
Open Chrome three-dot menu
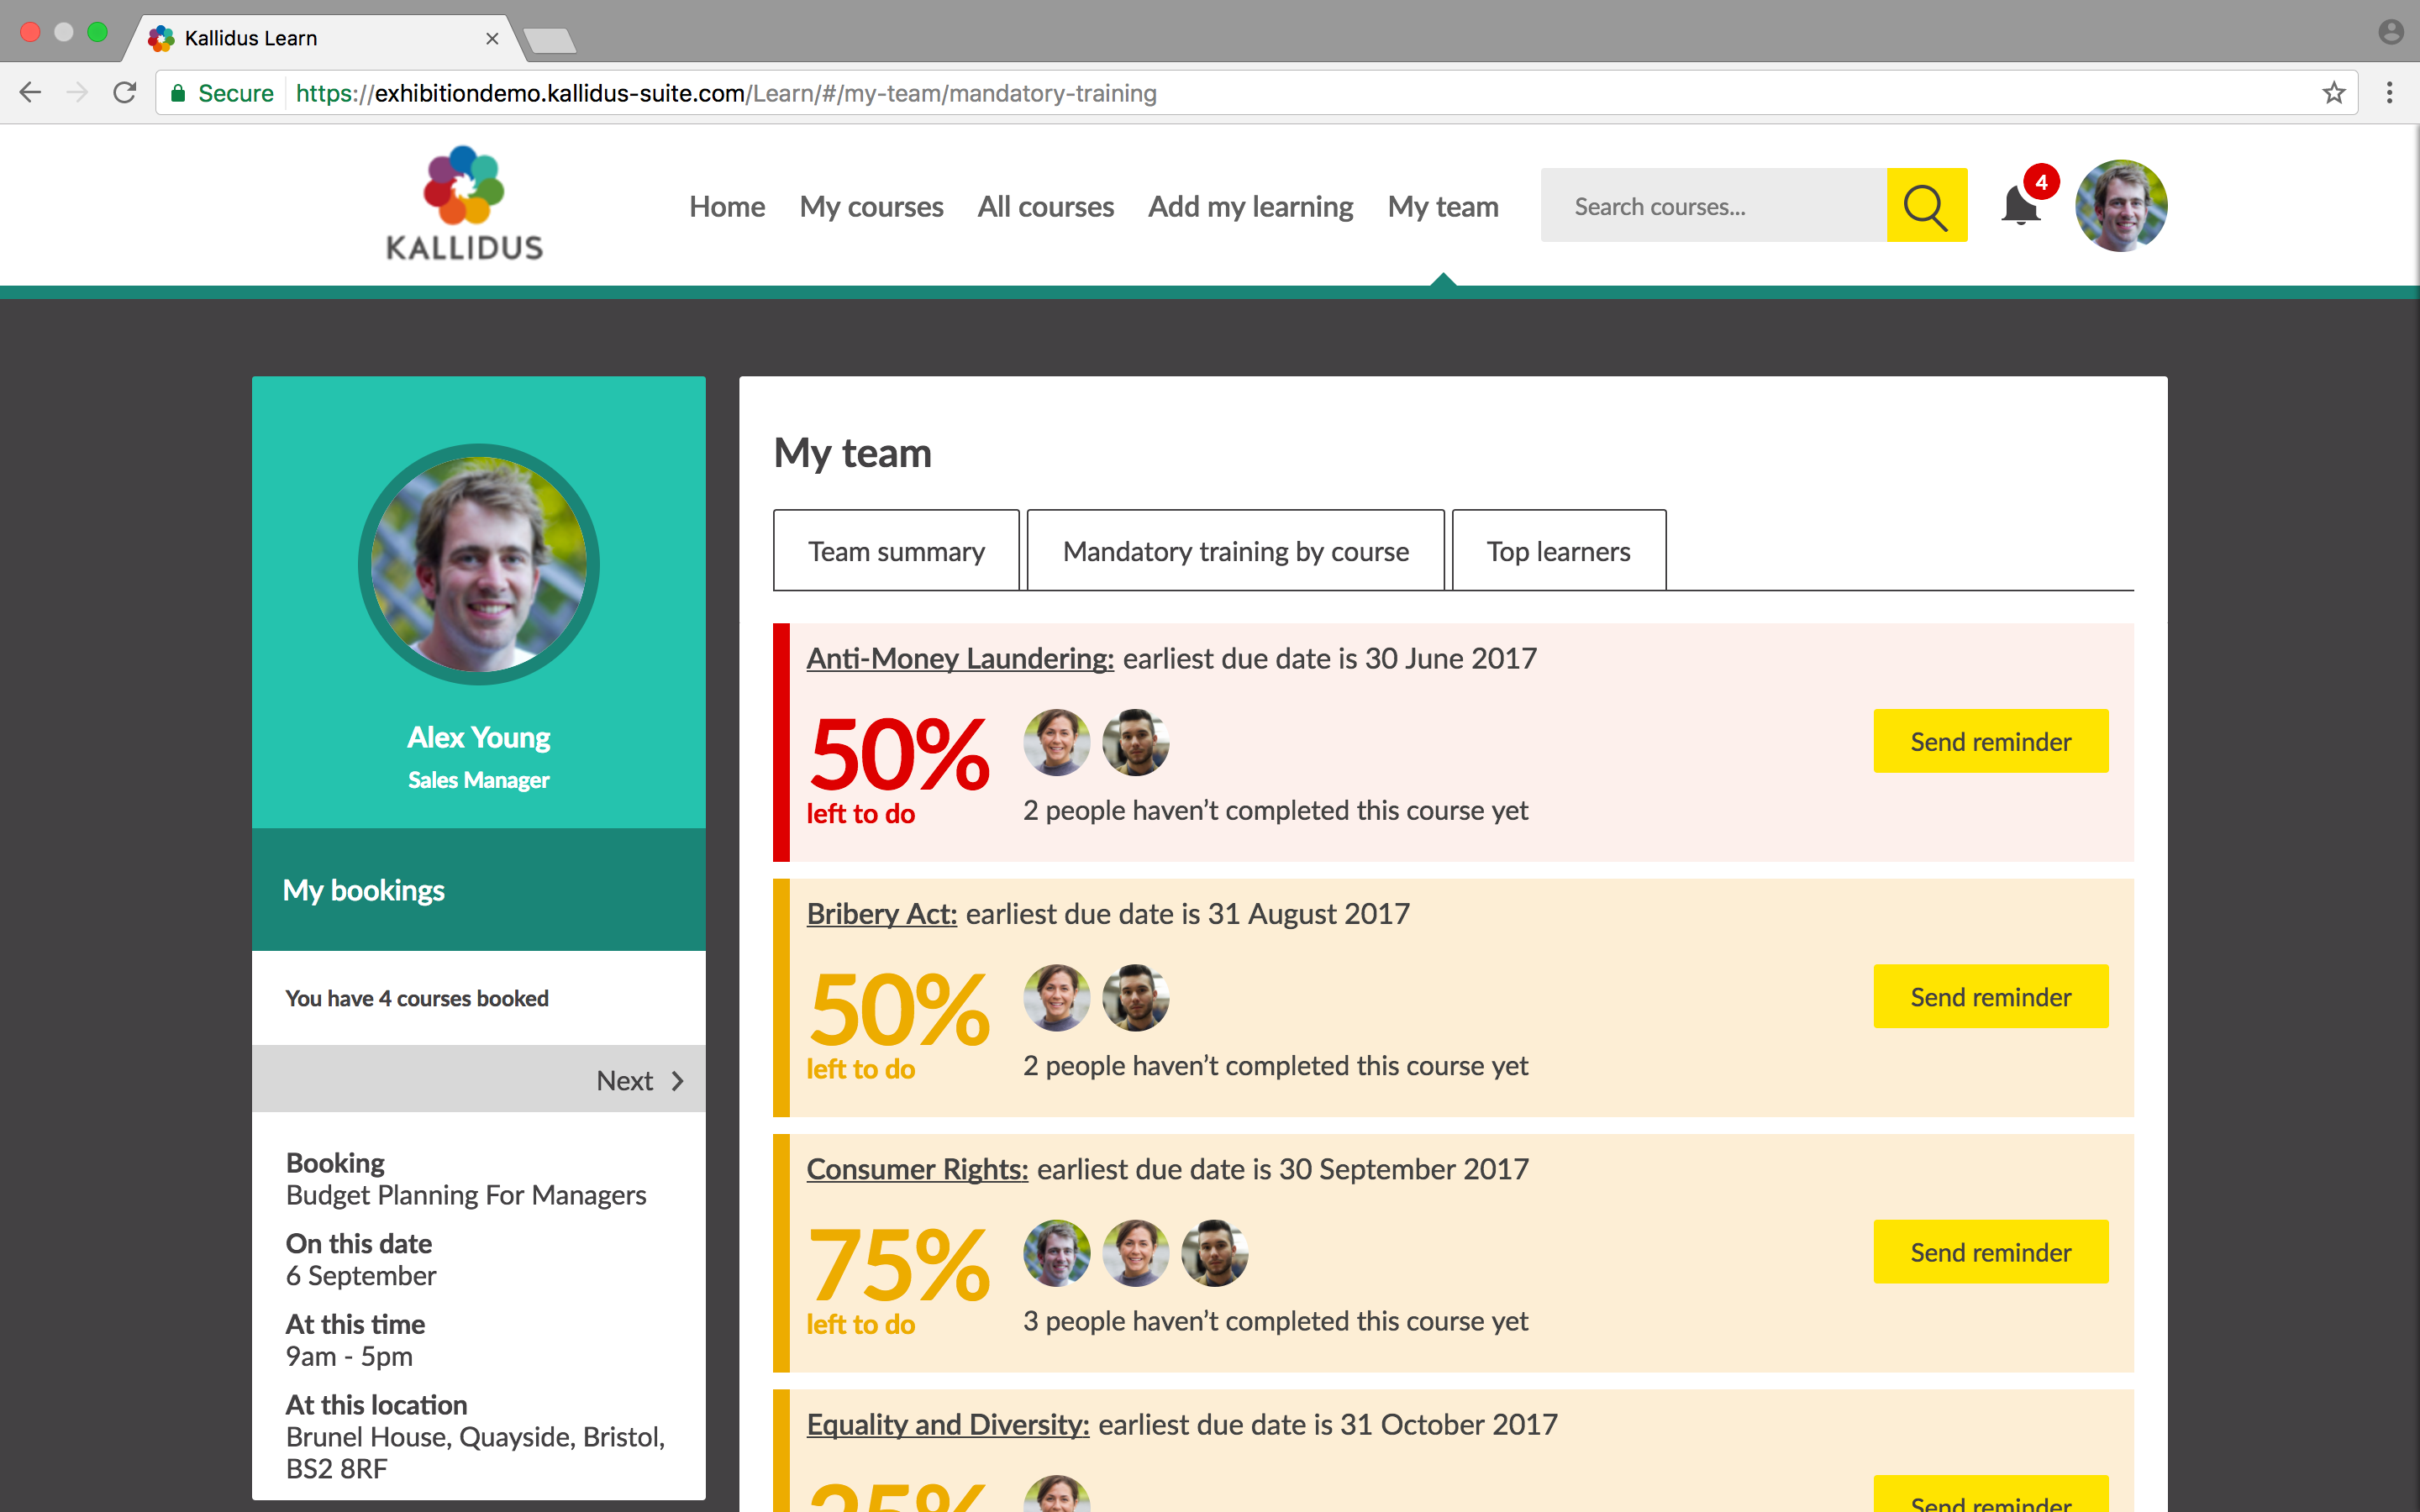click(x=2390, y=93)
